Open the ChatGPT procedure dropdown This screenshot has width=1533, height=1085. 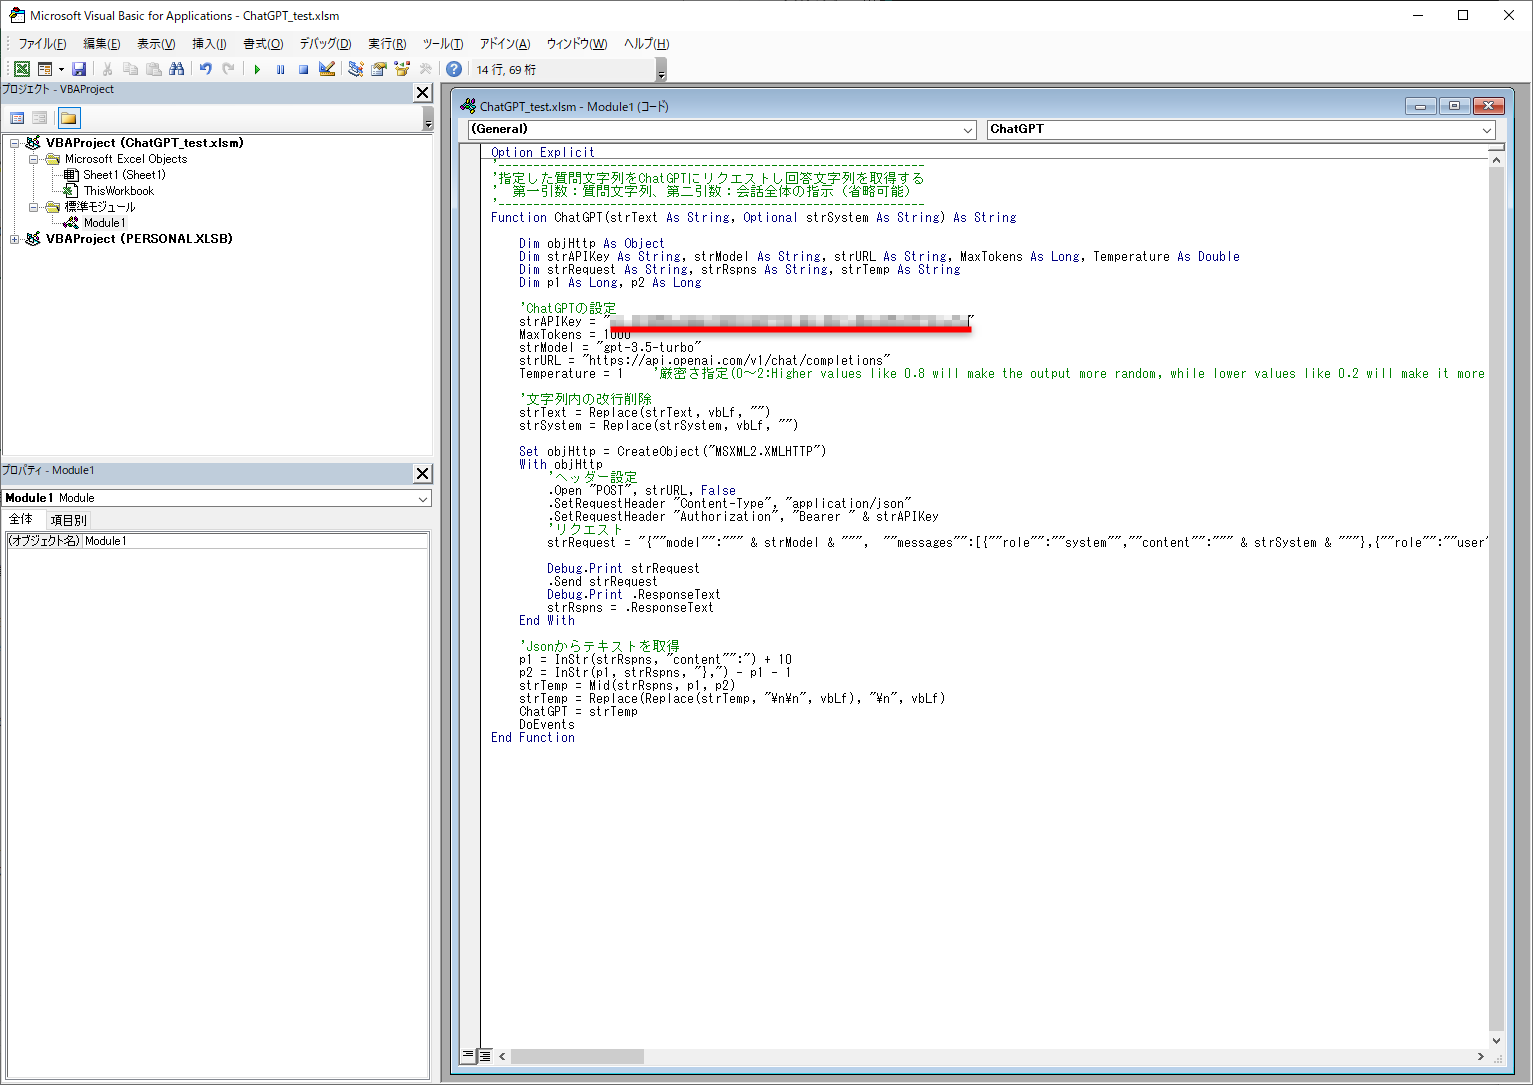coord(1487,130)
